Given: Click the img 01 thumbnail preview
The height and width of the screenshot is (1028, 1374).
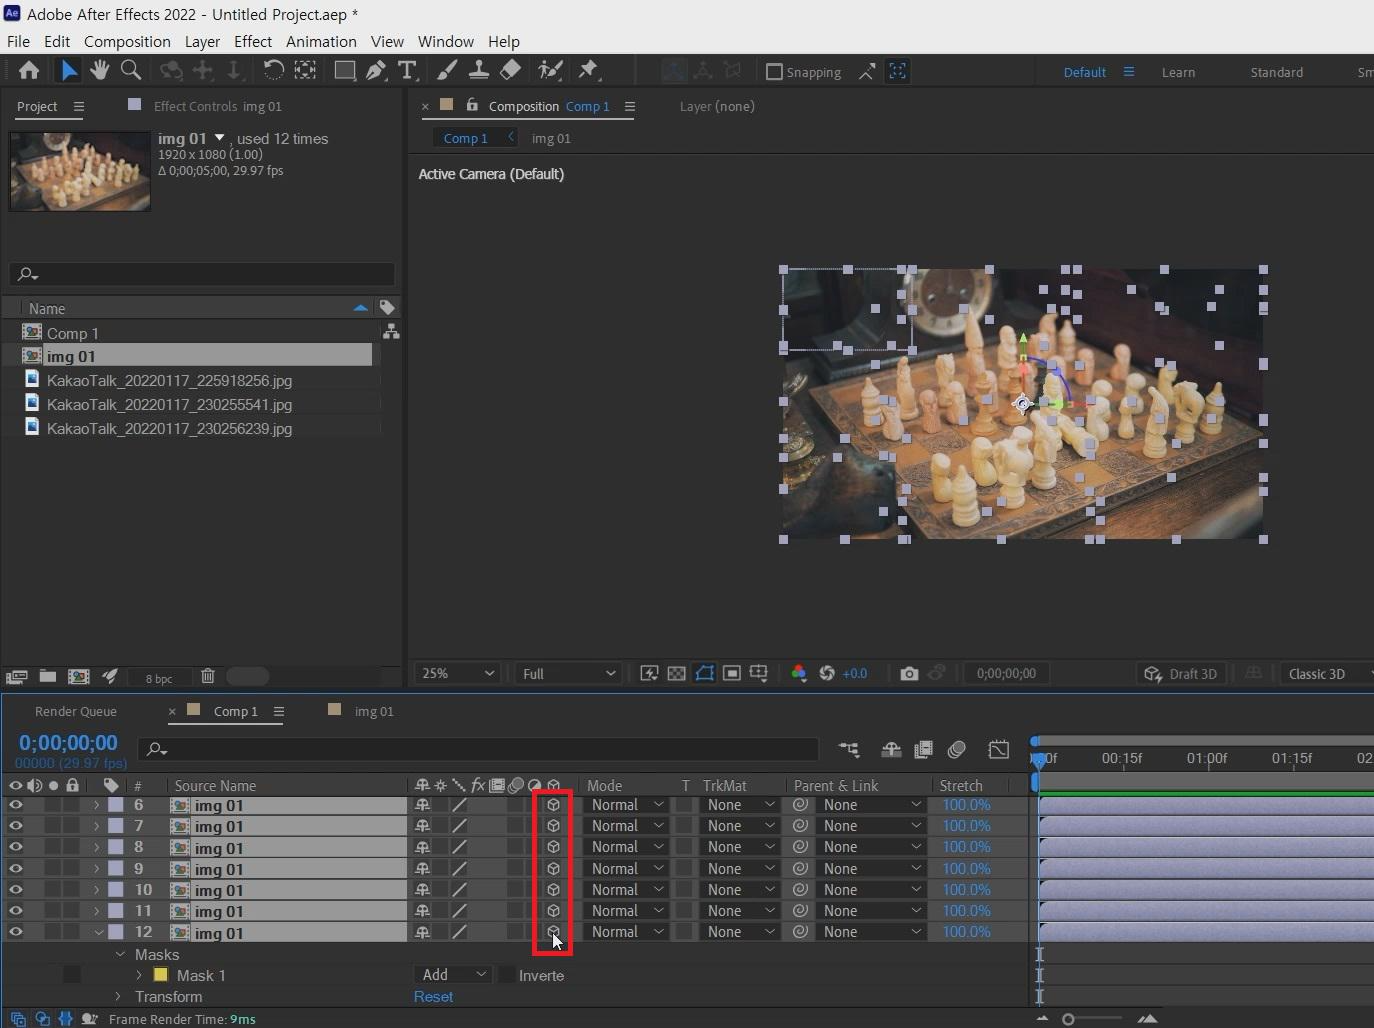Looking at the screenshot, I should click(x=80, y=171).
